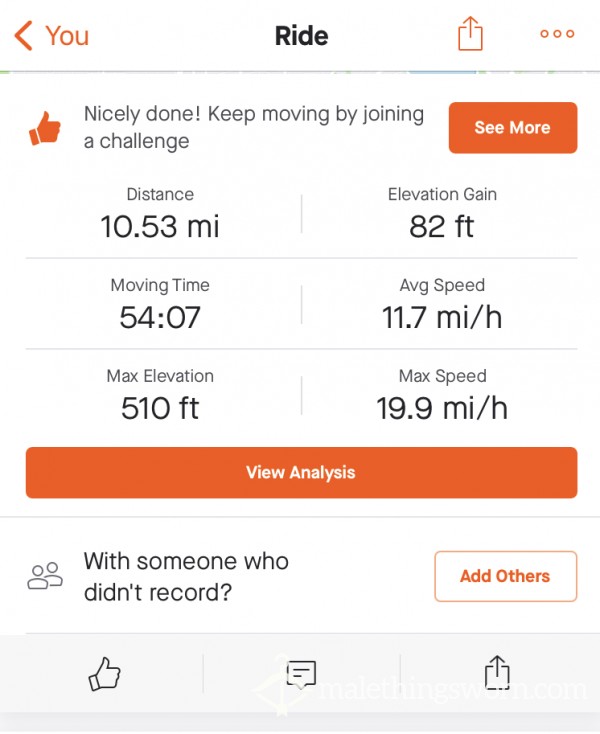
Task: Tap the Avg Speed 11.7 mi/h stat
Action: tap(442, 305)
